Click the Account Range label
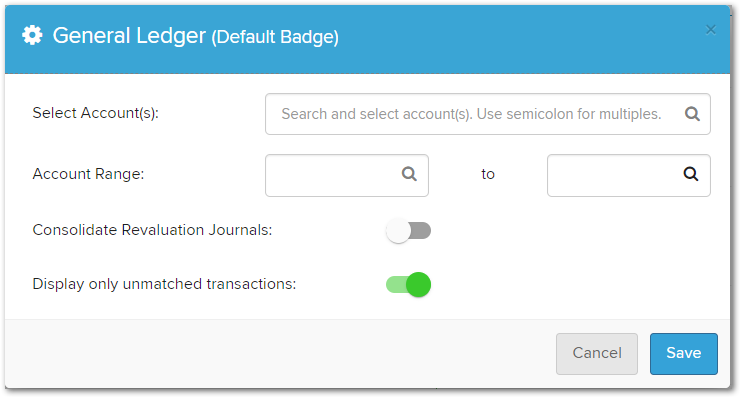 (x=88, y=174)
